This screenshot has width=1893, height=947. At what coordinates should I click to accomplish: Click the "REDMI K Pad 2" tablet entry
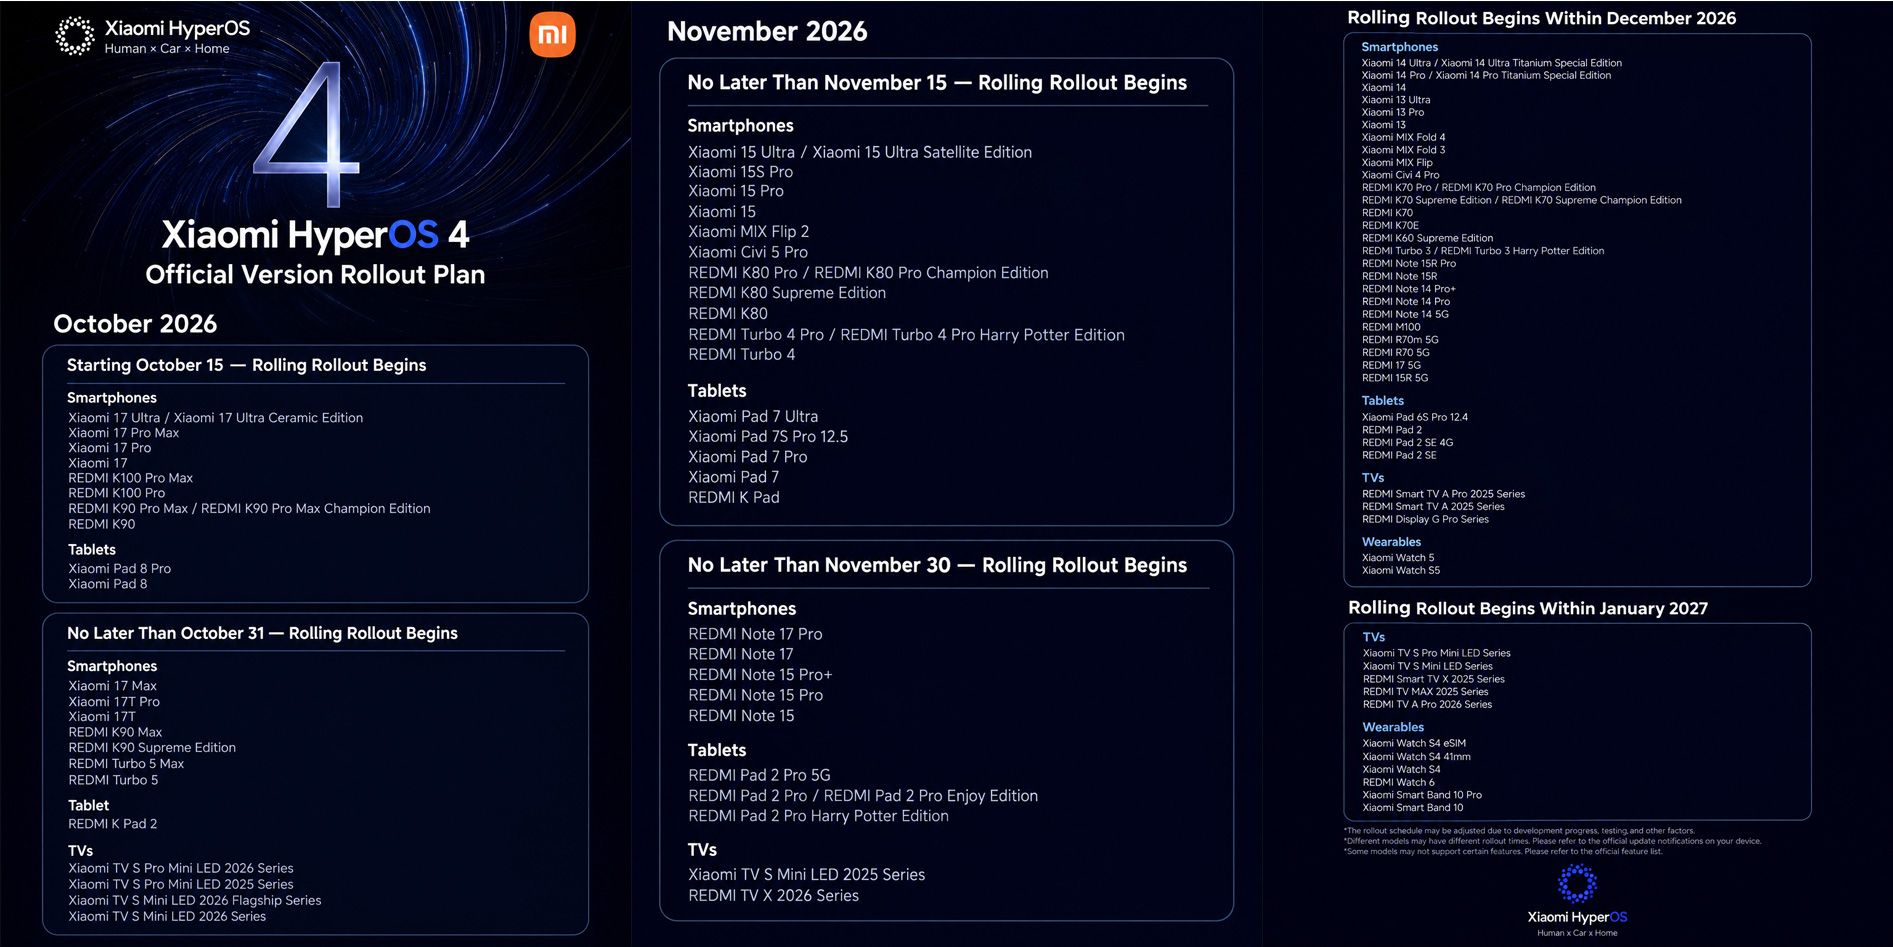[113, 824]
